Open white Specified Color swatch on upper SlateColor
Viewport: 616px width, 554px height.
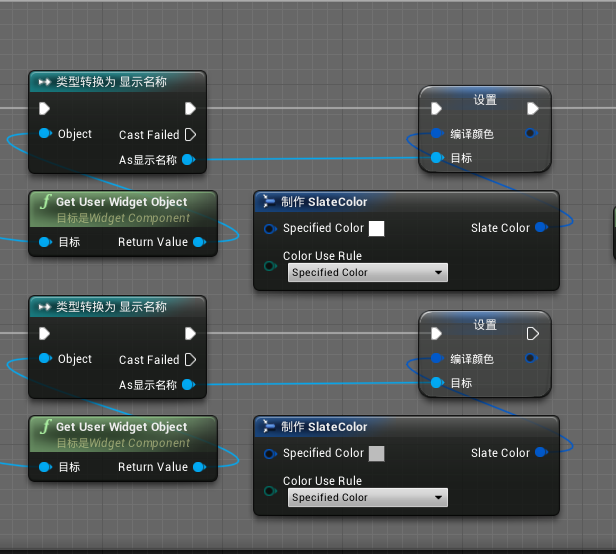pyautogui.click(x=376, y=229)
